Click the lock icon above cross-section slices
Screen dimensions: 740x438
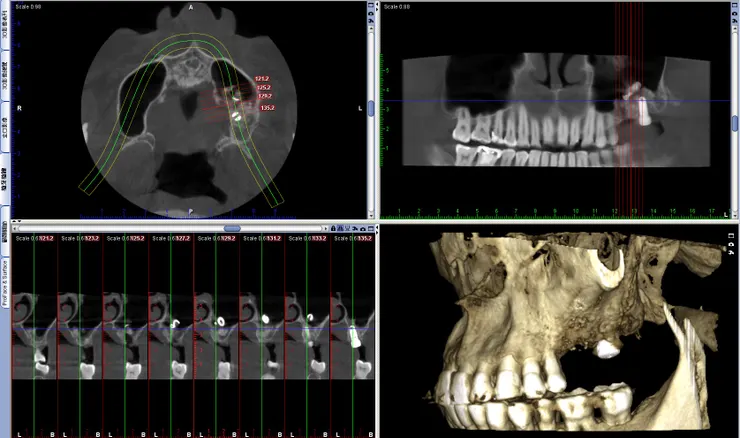(333, 228)
